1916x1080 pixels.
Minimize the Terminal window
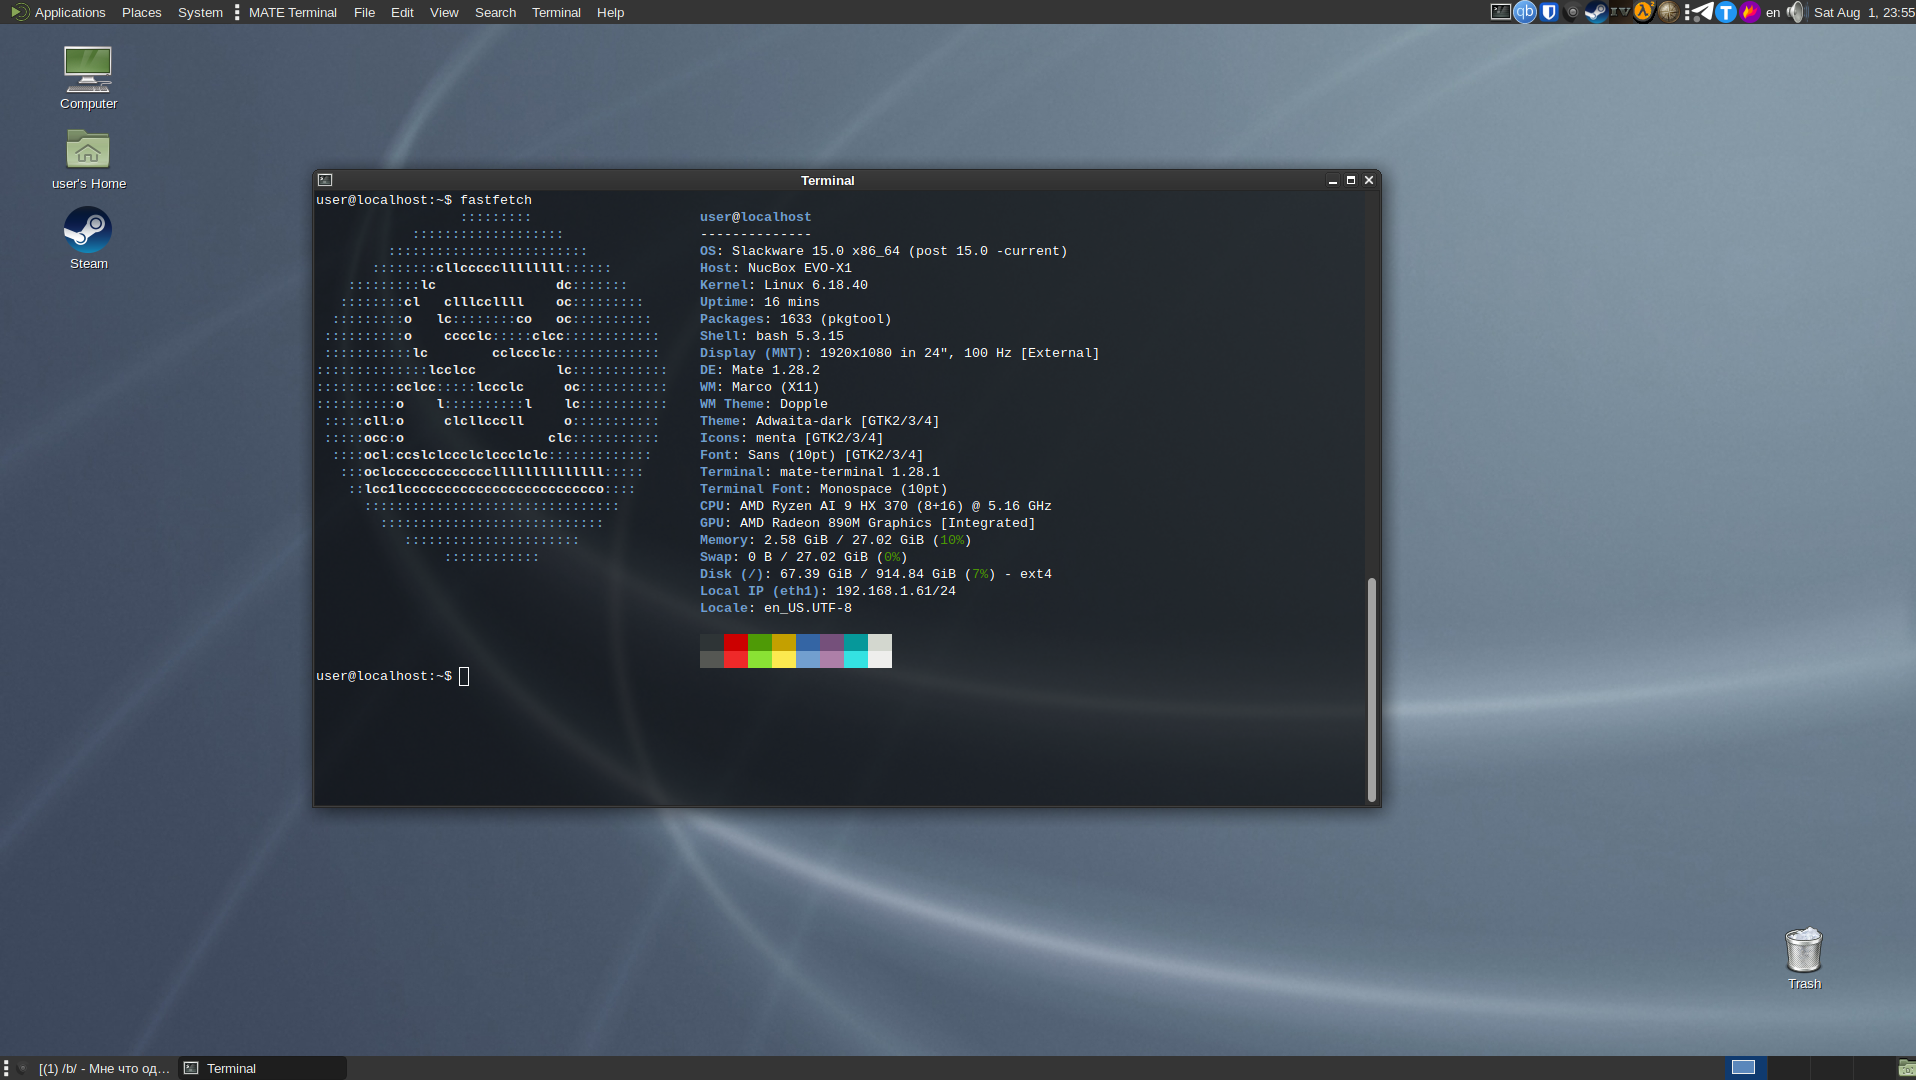(x=1332, y=180)
